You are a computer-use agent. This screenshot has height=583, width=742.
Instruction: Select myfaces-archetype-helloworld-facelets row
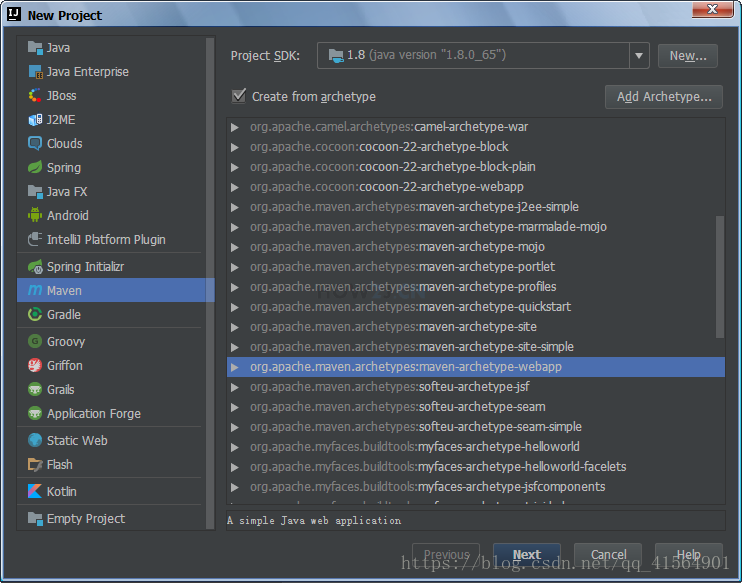click(x=476, y=467)
